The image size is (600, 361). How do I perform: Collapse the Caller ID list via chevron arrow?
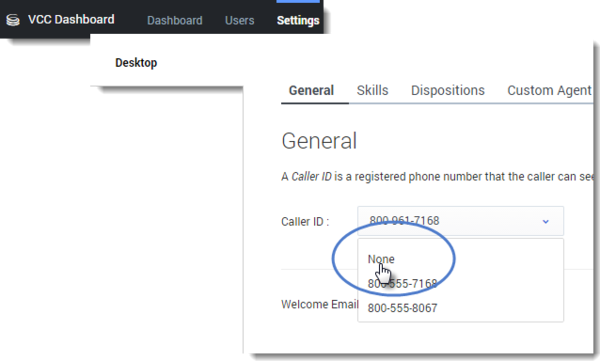point(546,221)
